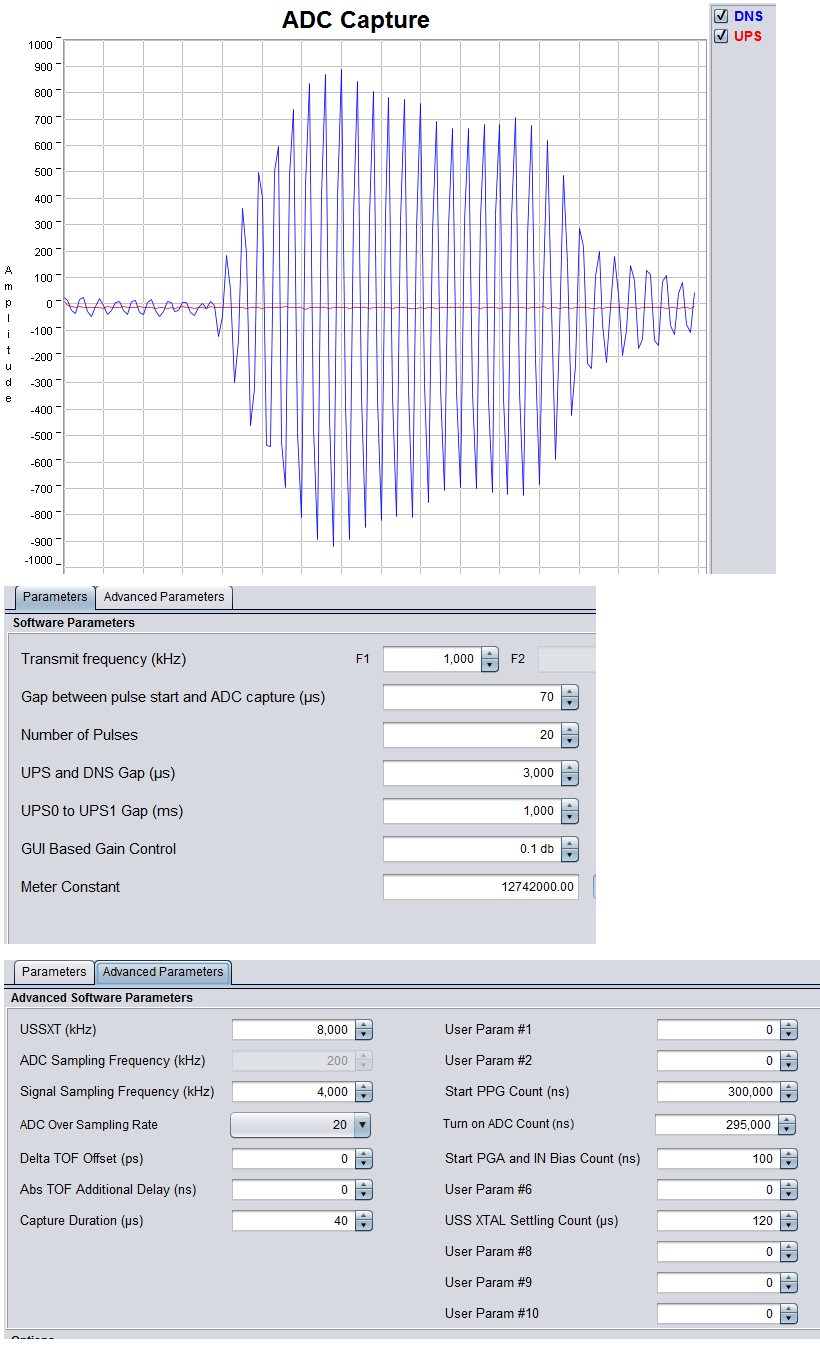Image resolution: width=820 pixels, height=1348 pixels.
Task: Click the Software Parameters section header
Action: pos(74,623)
